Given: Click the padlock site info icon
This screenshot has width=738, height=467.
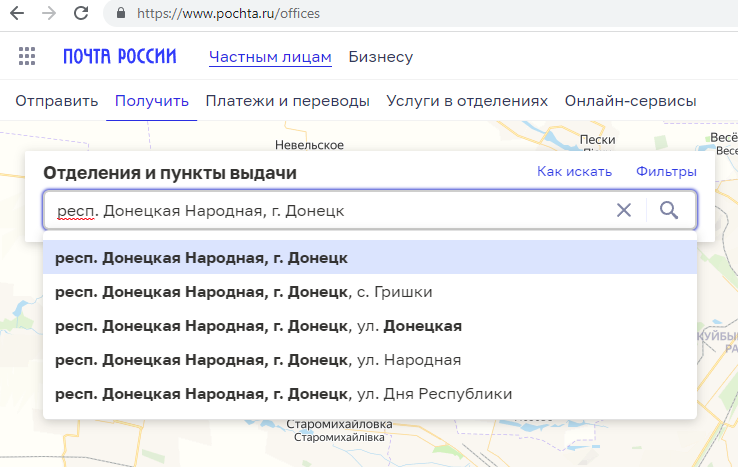Looking at the screenshot, I should click(x=121, y=13).
